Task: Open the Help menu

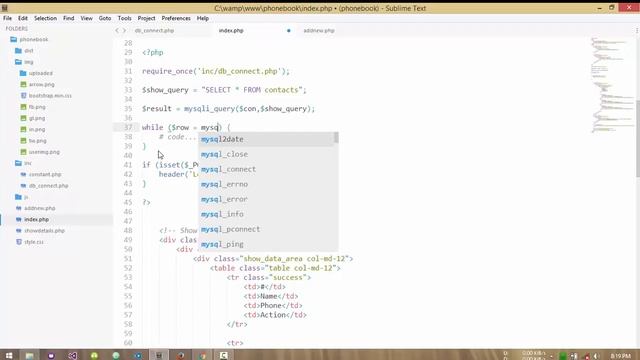Action: point(203,18)
